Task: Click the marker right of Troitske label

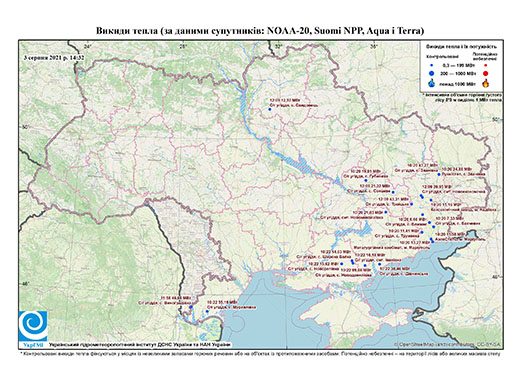Action: click(x=412, y=204)
